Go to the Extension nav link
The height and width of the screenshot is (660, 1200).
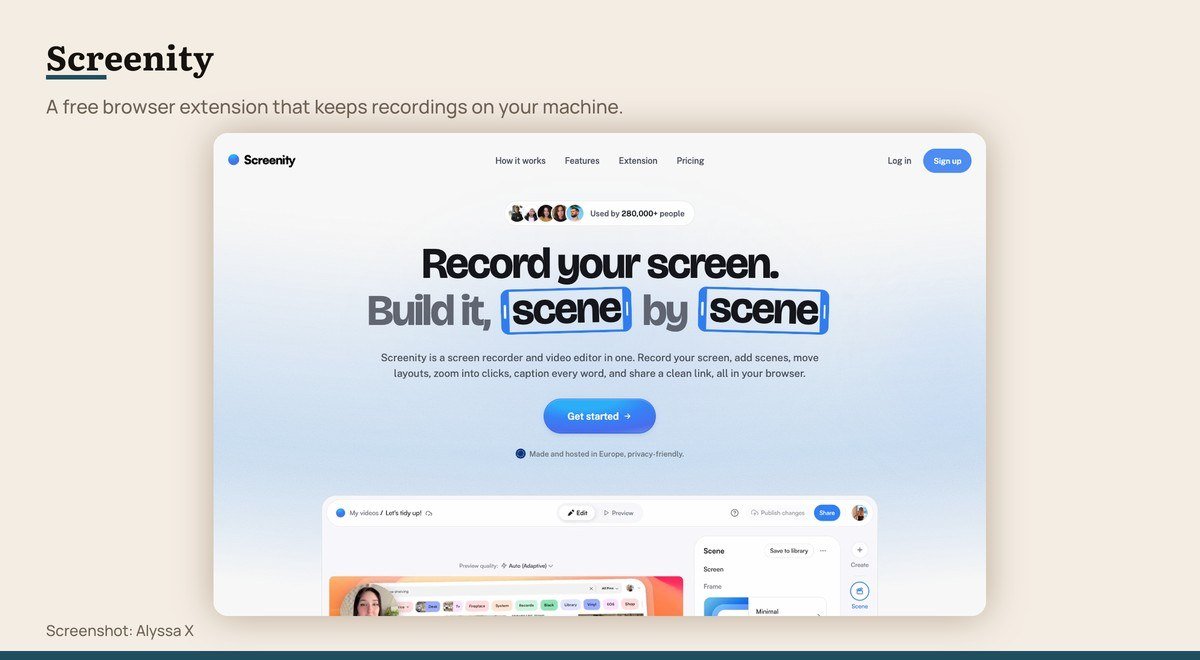tap(638, 161)
